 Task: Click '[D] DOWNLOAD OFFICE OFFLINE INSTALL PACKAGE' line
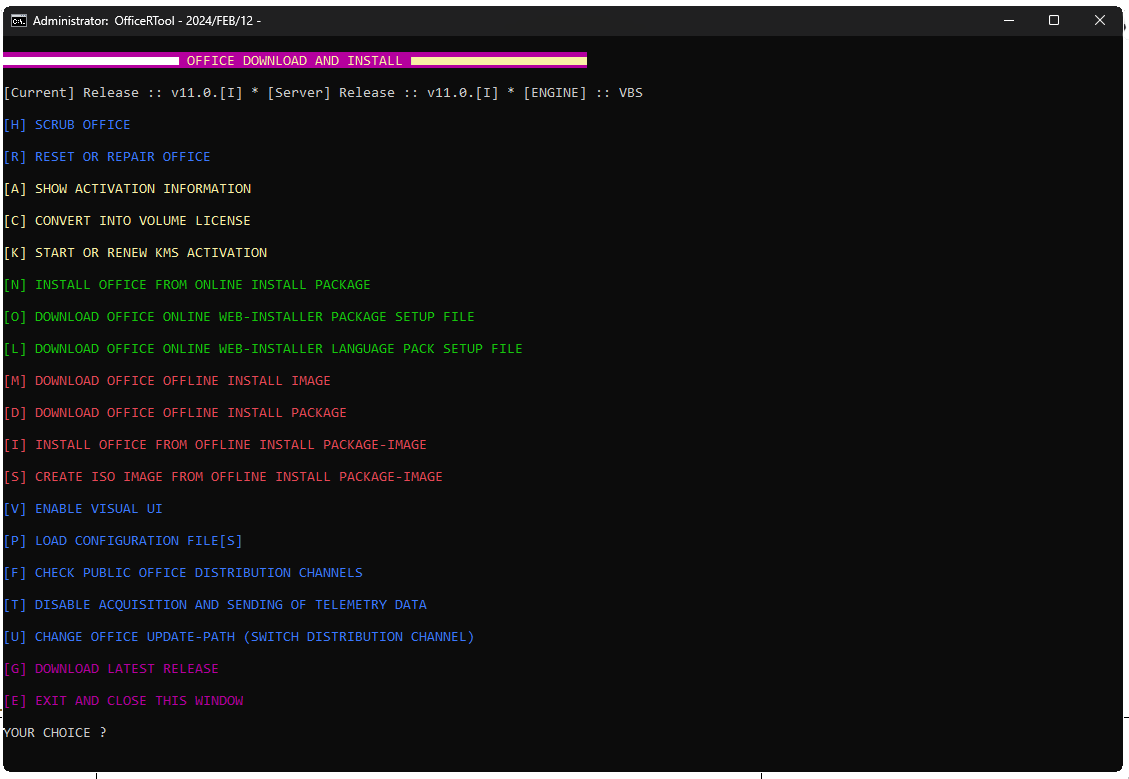coord(175,413)
